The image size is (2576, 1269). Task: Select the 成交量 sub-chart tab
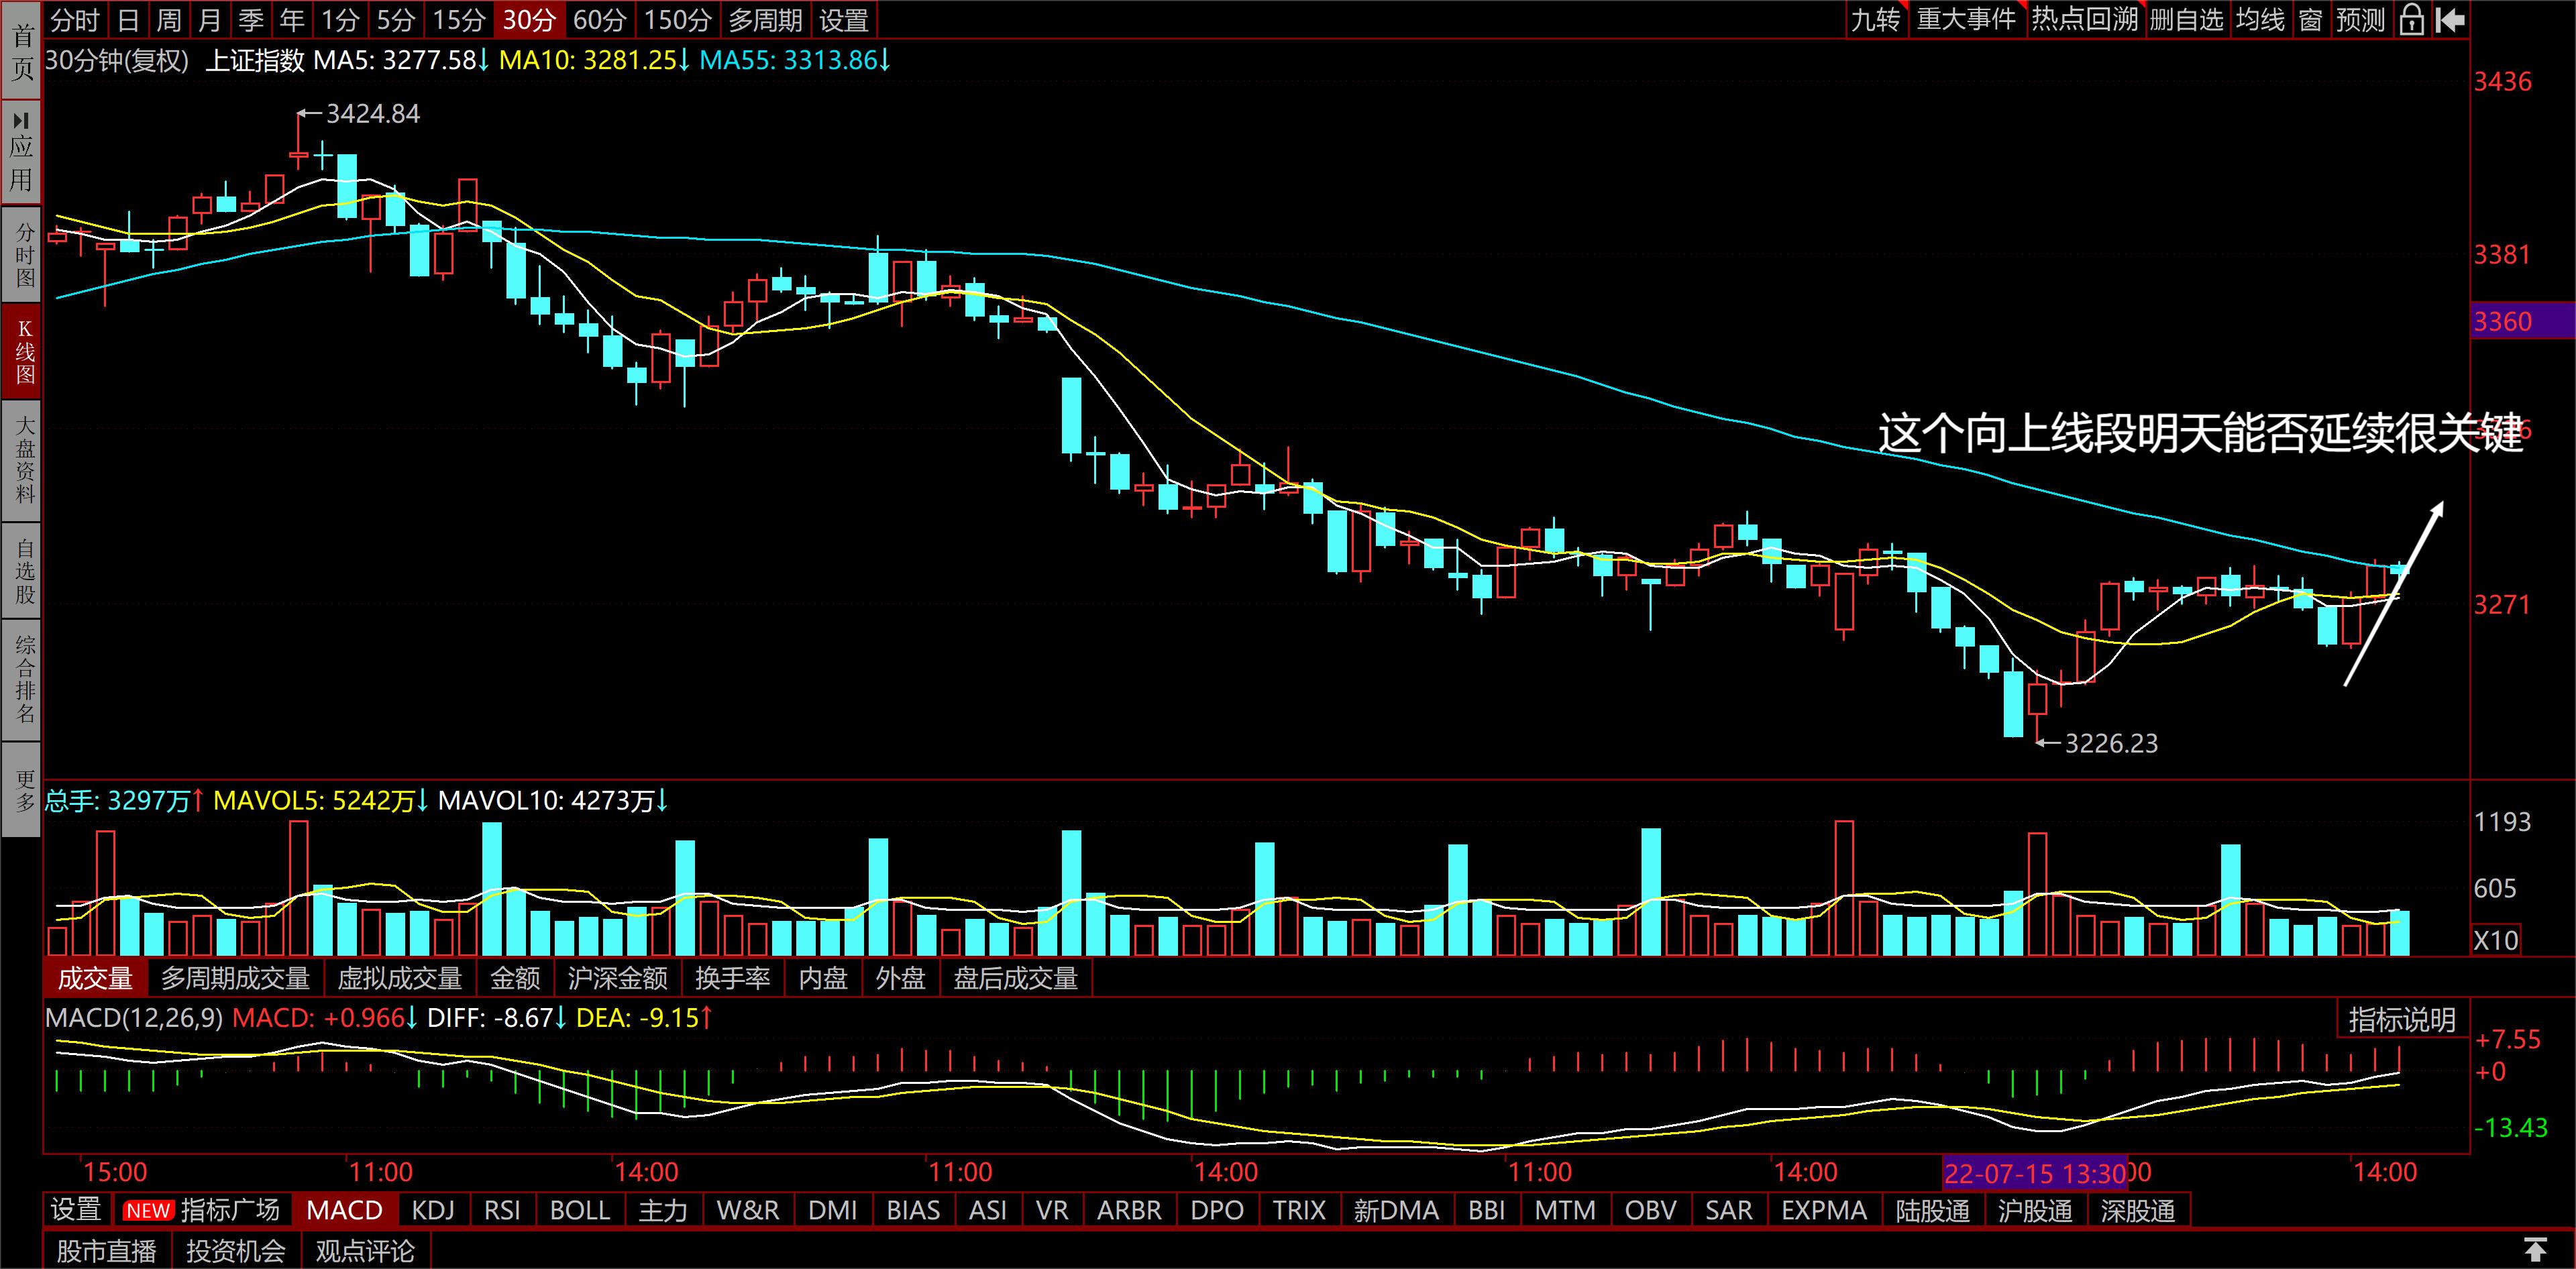click(x=95, y=978)
